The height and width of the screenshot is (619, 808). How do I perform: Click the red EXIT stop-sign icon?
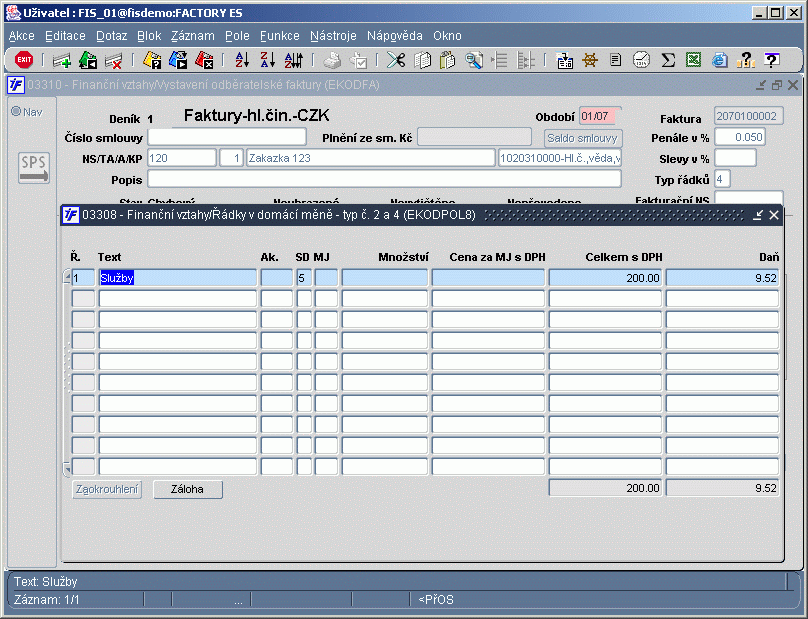pyautogui.click(x=24, y=60)
